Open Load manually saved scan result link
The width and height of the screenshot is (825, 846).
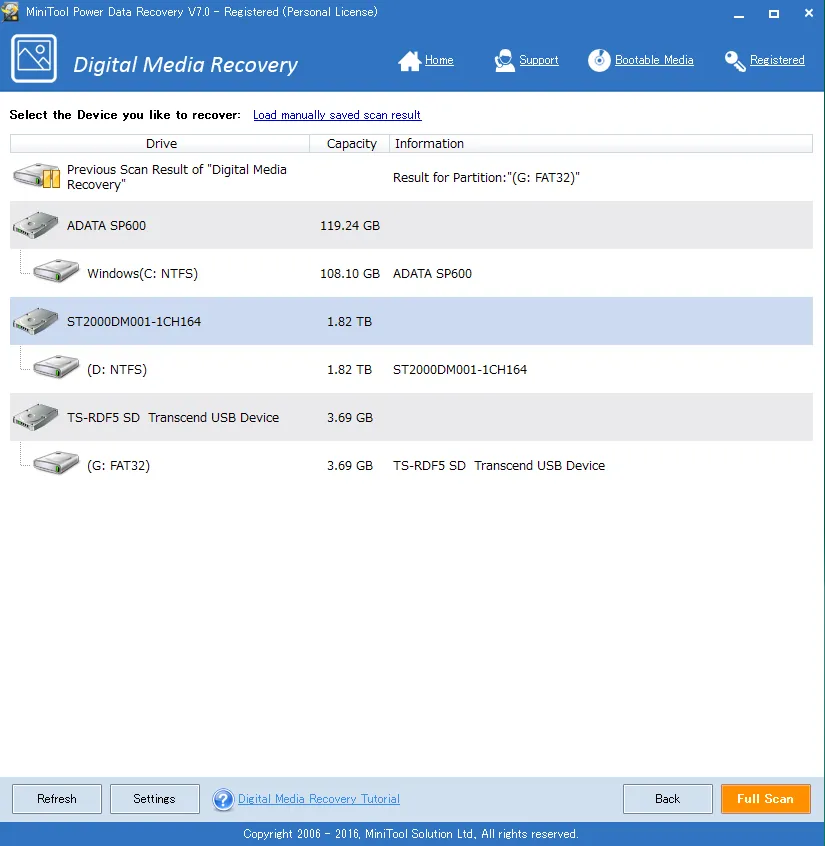click(x=337, y=115)
